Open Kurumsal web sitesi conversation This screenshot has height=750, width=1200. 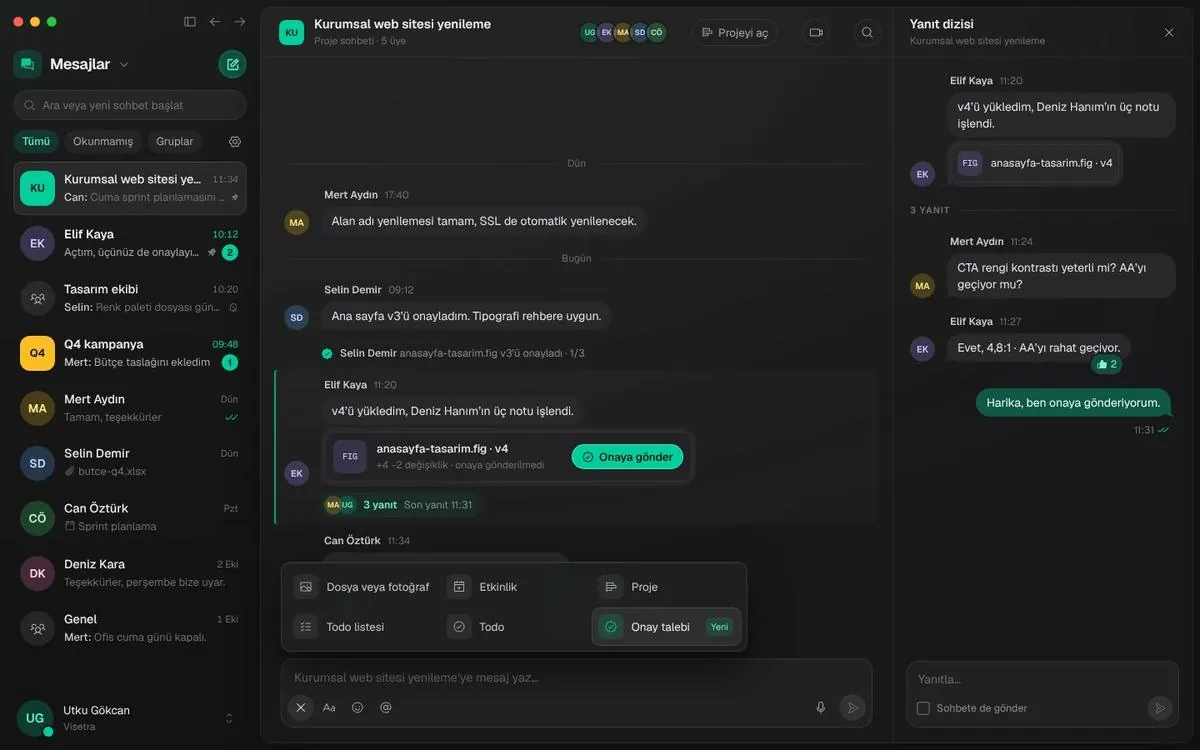[130, 188]
